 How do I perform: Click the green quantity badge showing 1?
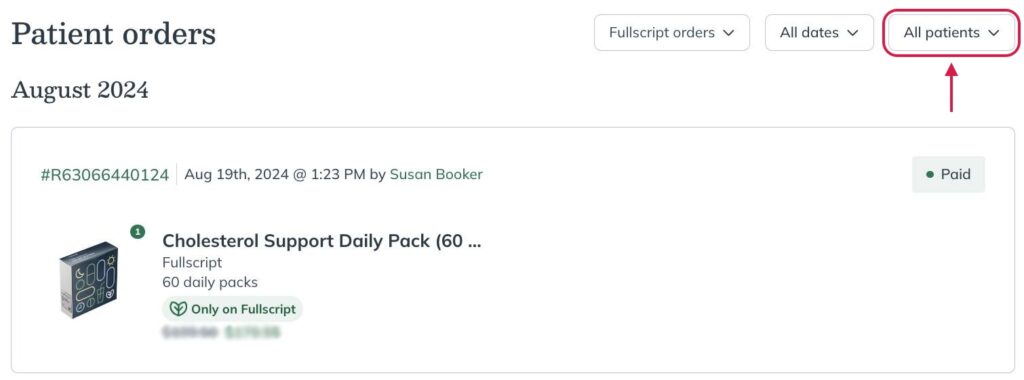[137, 231]
